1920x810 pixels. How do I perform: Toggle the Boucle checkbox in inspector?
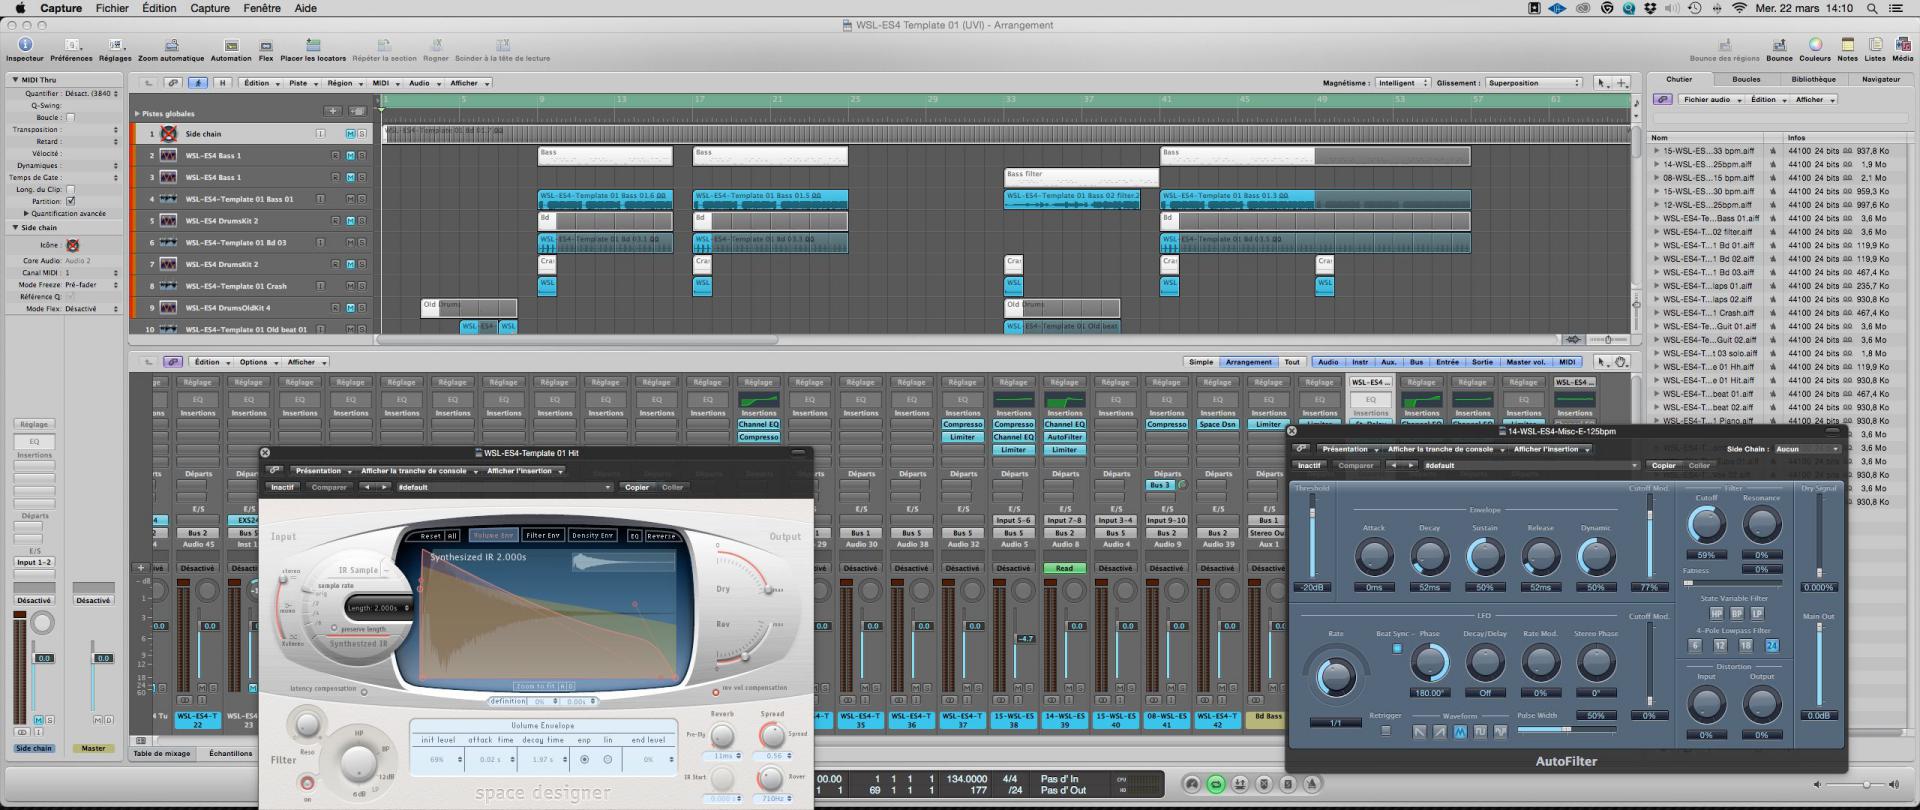70,117
